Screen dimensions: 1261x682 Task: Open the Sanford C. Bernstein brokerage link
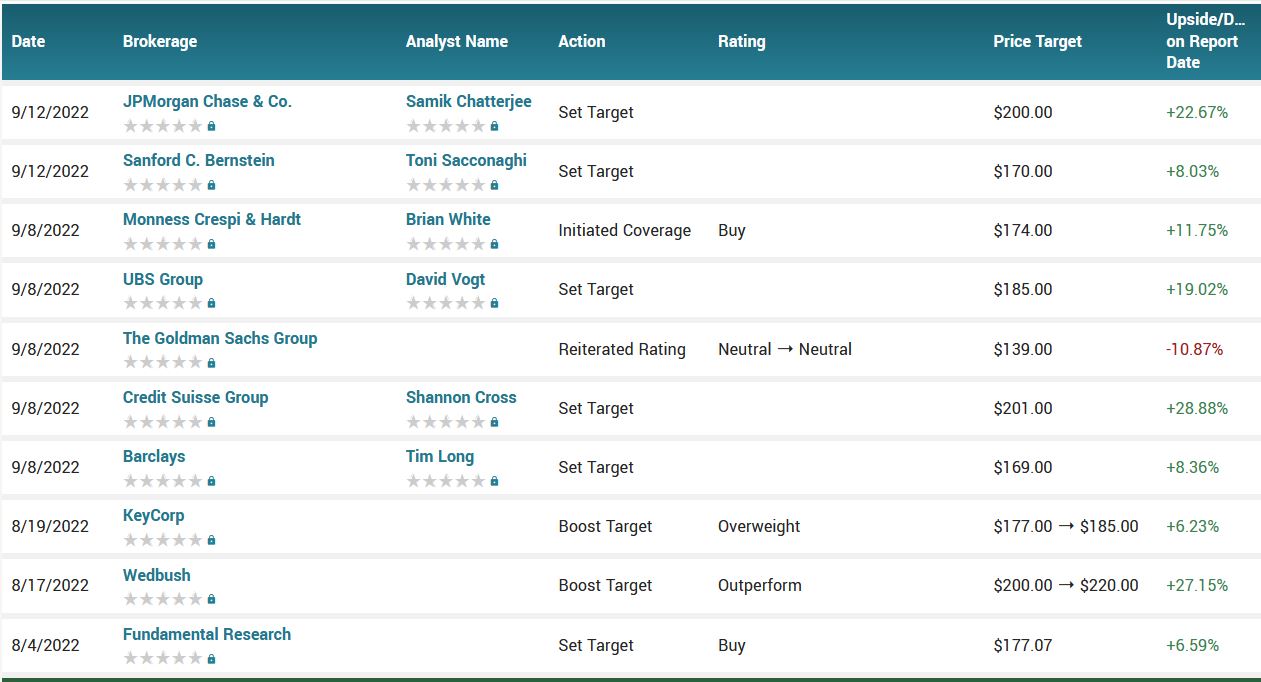pos(198,161)
